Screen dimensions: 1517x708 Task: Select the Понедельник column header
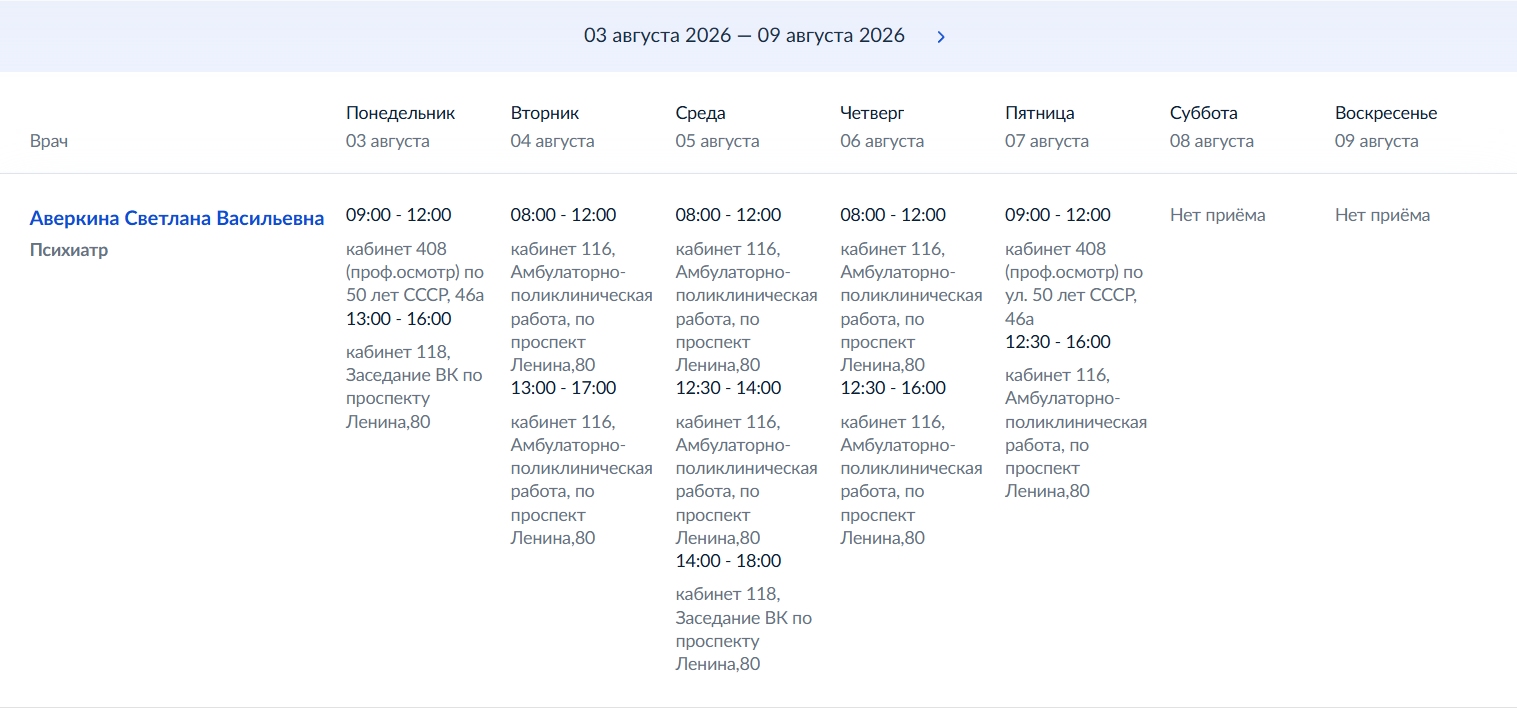click(400, 113)
